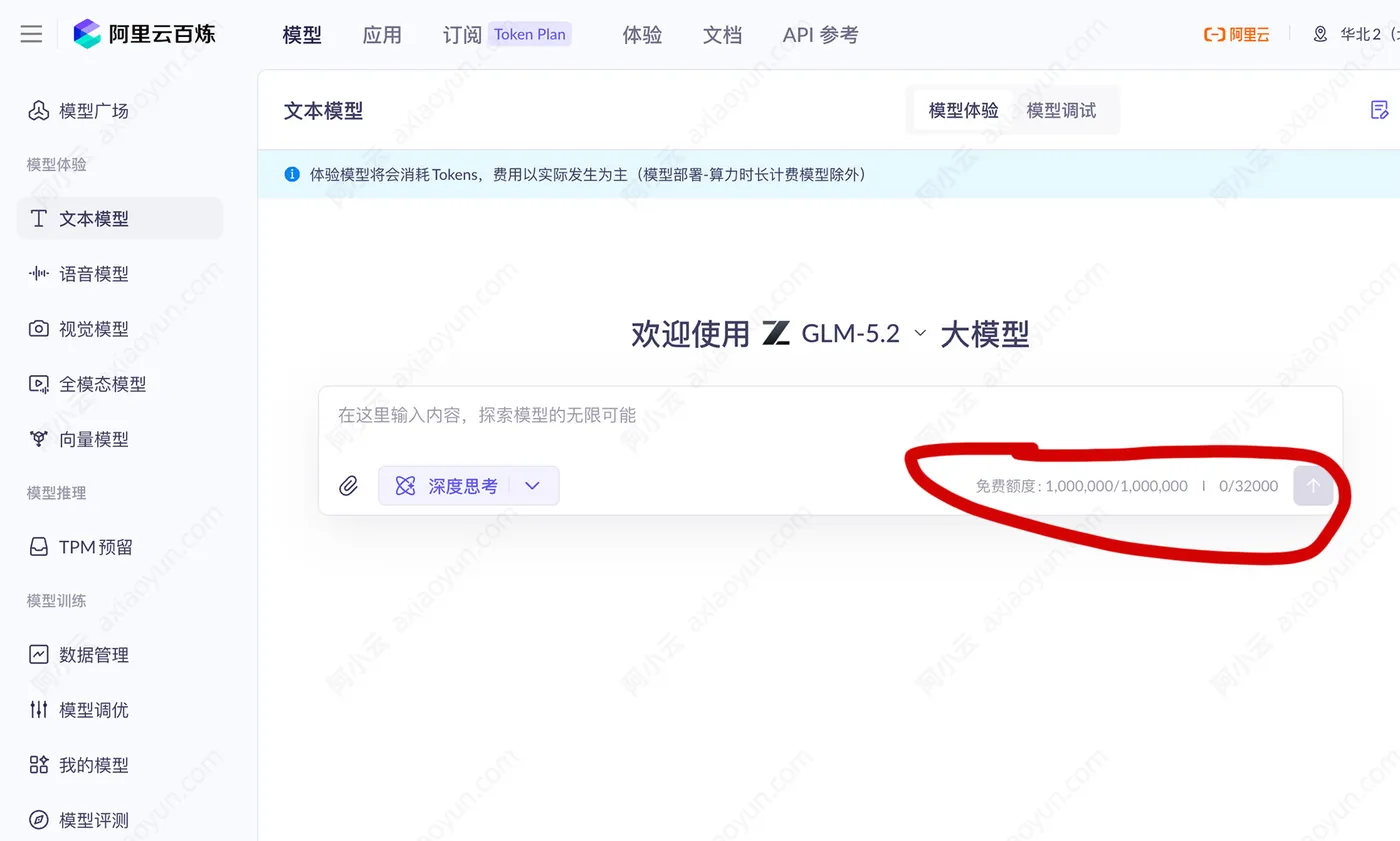Screen dimensions: 1400x841
Task: Click the 模型体验 sidebar section label
Action: pos(57,165)
